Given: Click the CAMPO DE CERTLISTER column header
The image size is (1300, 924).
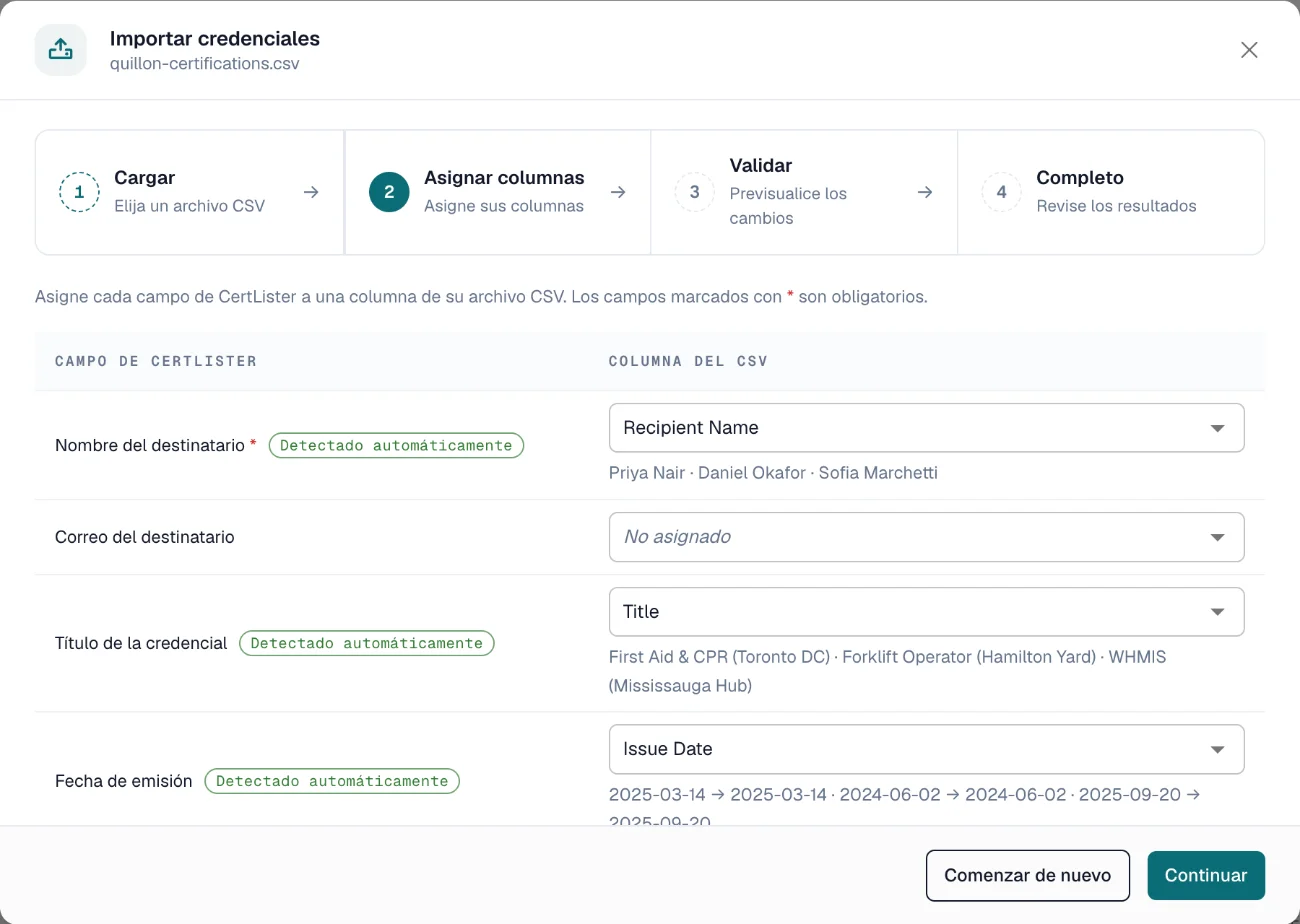Looking at the screenshot, I should coord(156,361).
